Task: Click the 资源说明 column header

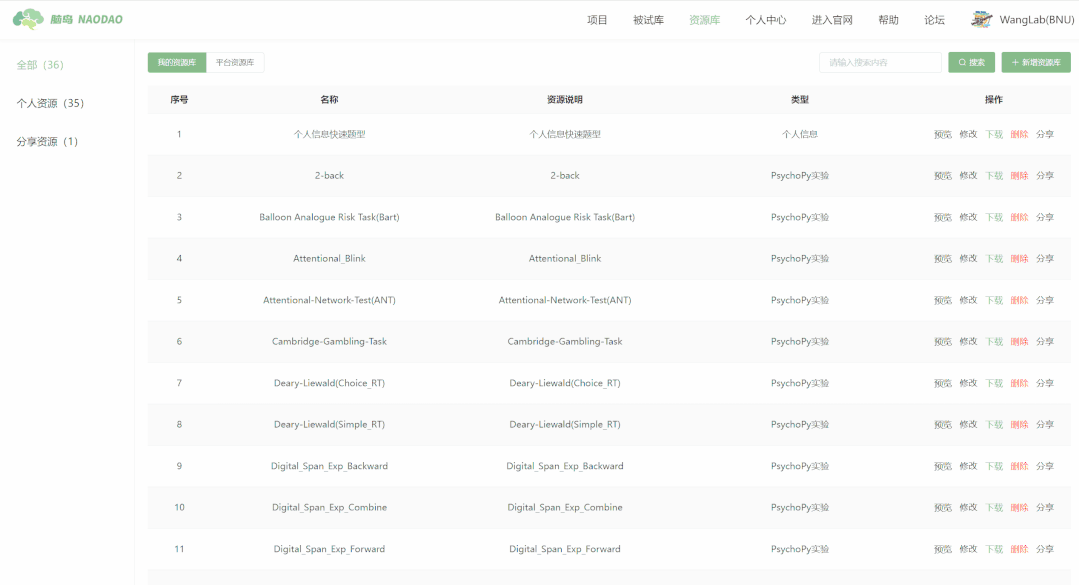Action: 564,100
